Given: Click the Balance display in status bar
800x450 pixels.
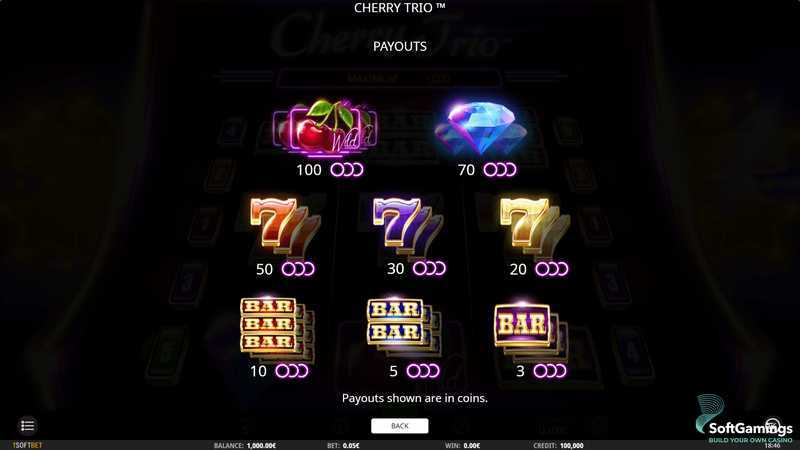Looking at the screenshot, I should coord(245,445).
